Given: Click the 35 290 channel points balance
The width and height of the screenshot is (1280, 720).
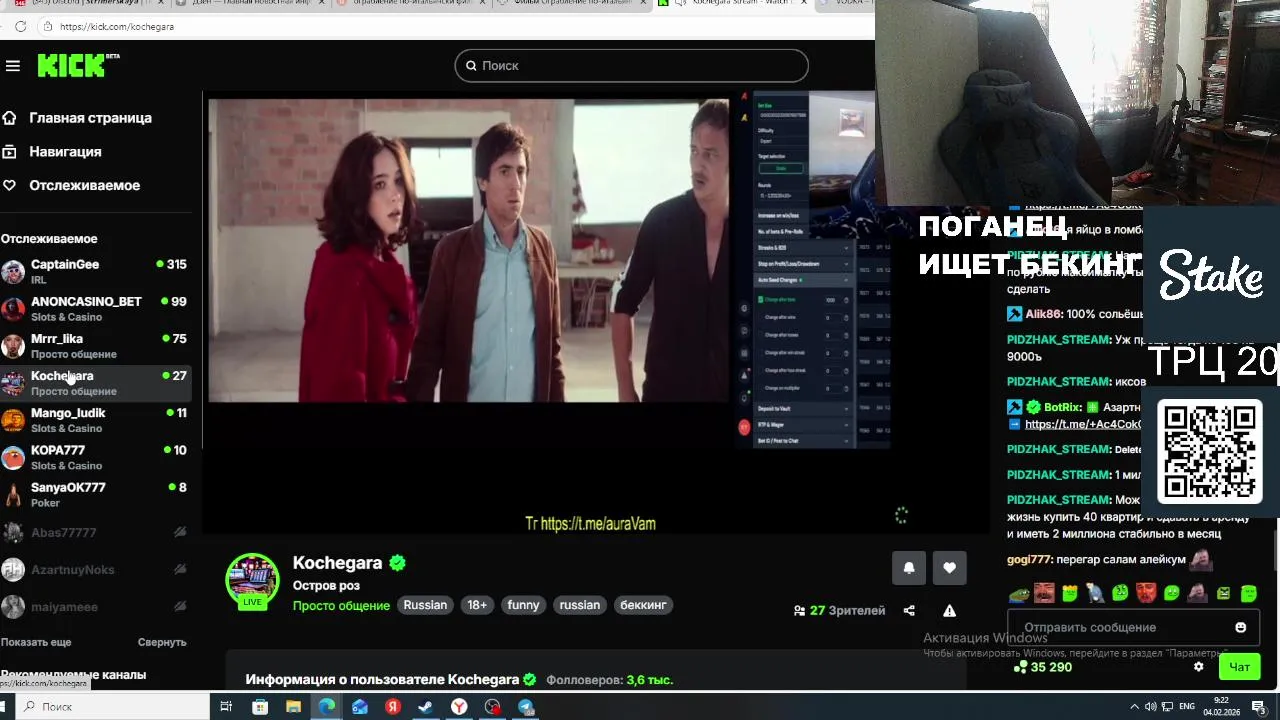Looking at the screenshot, I should [1043, 667].
